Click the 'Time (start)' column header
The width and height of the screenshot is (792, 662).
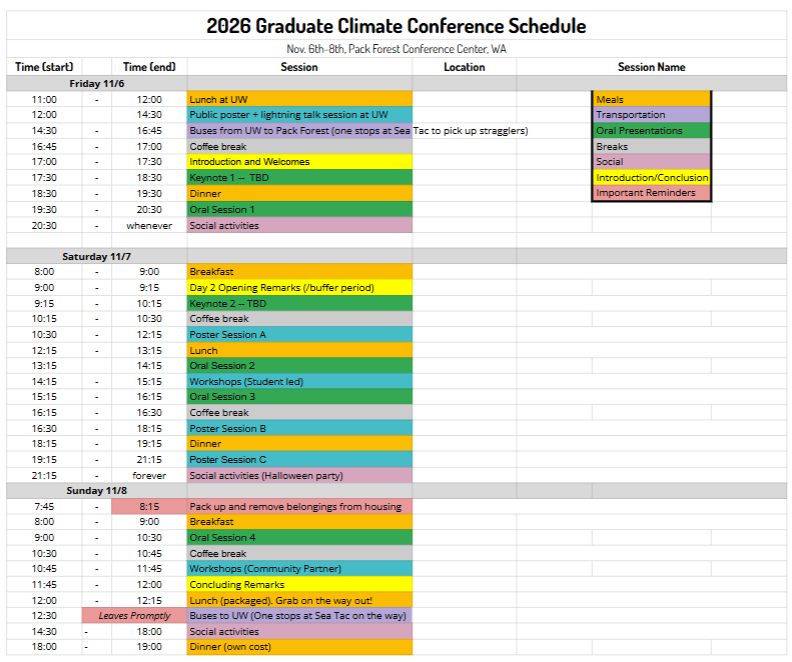[x=44, y=67]
